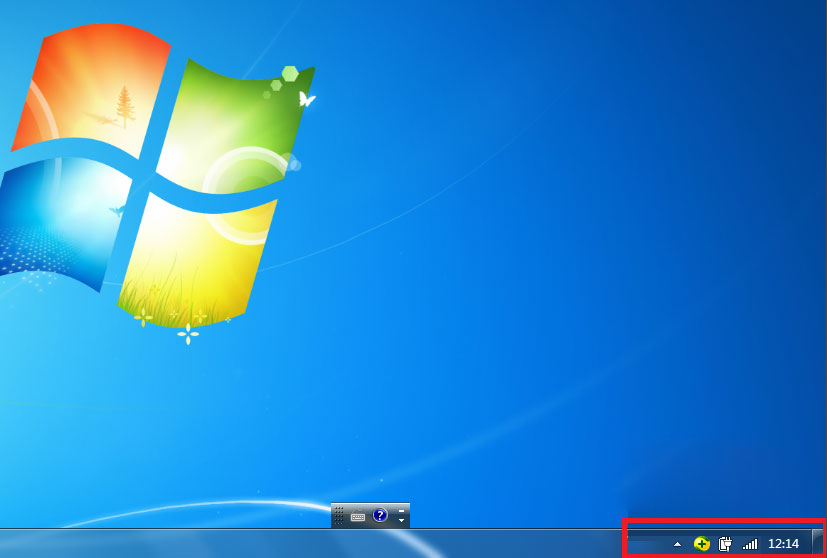Open the power plug battery tray icon

726,544
